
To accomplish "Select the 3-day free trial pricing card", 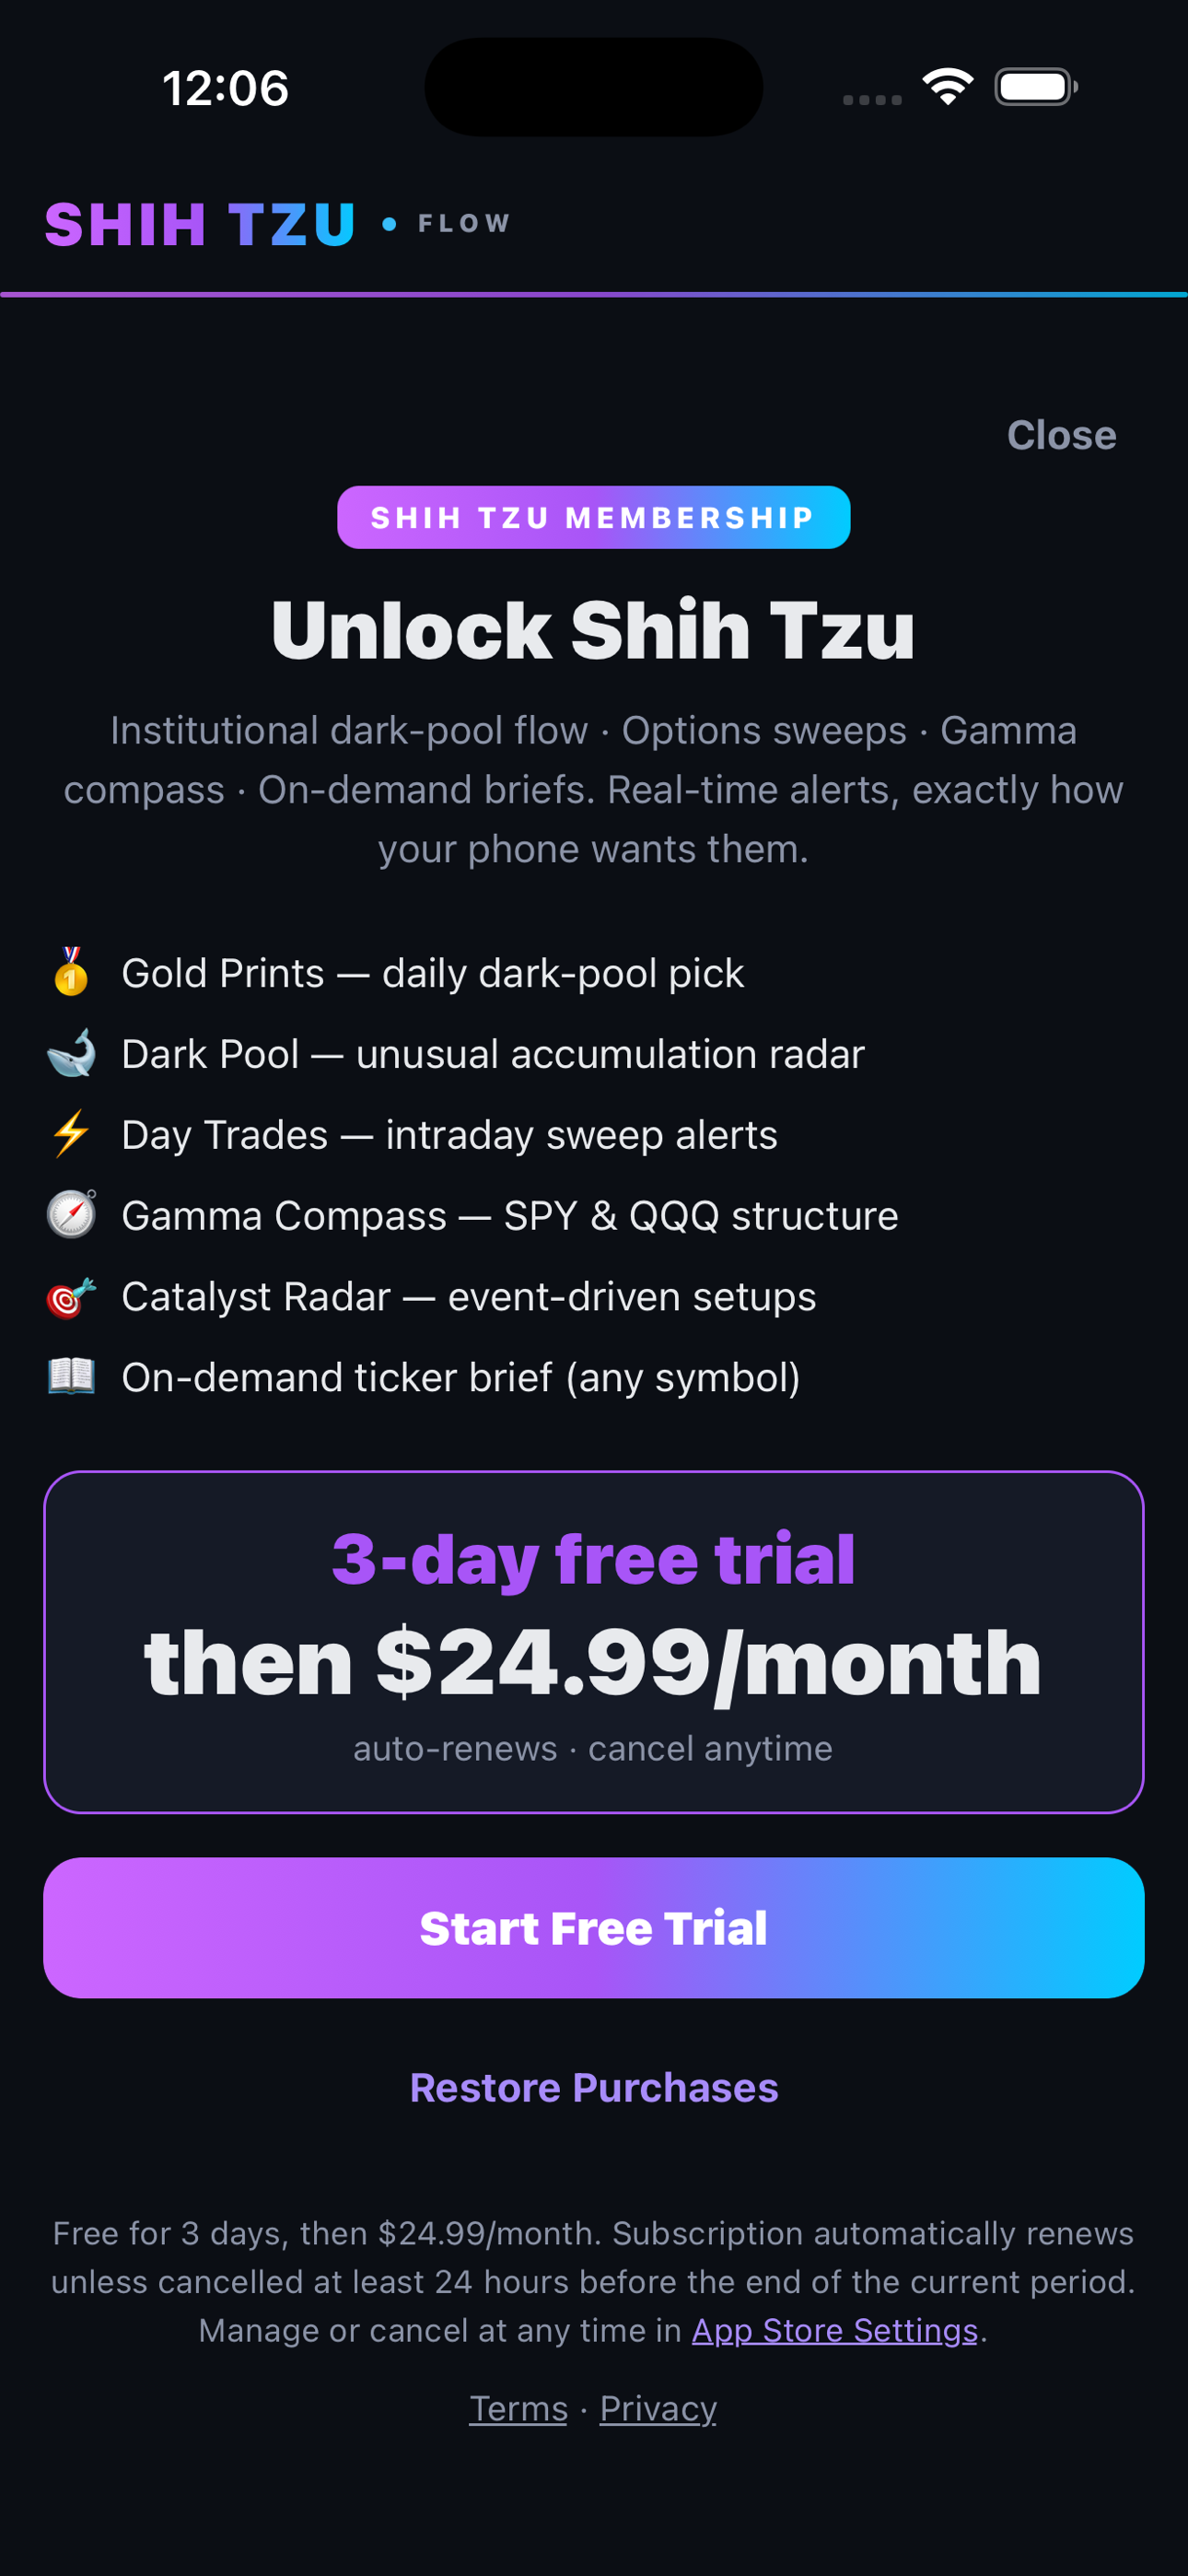I will pos(594,1641).
